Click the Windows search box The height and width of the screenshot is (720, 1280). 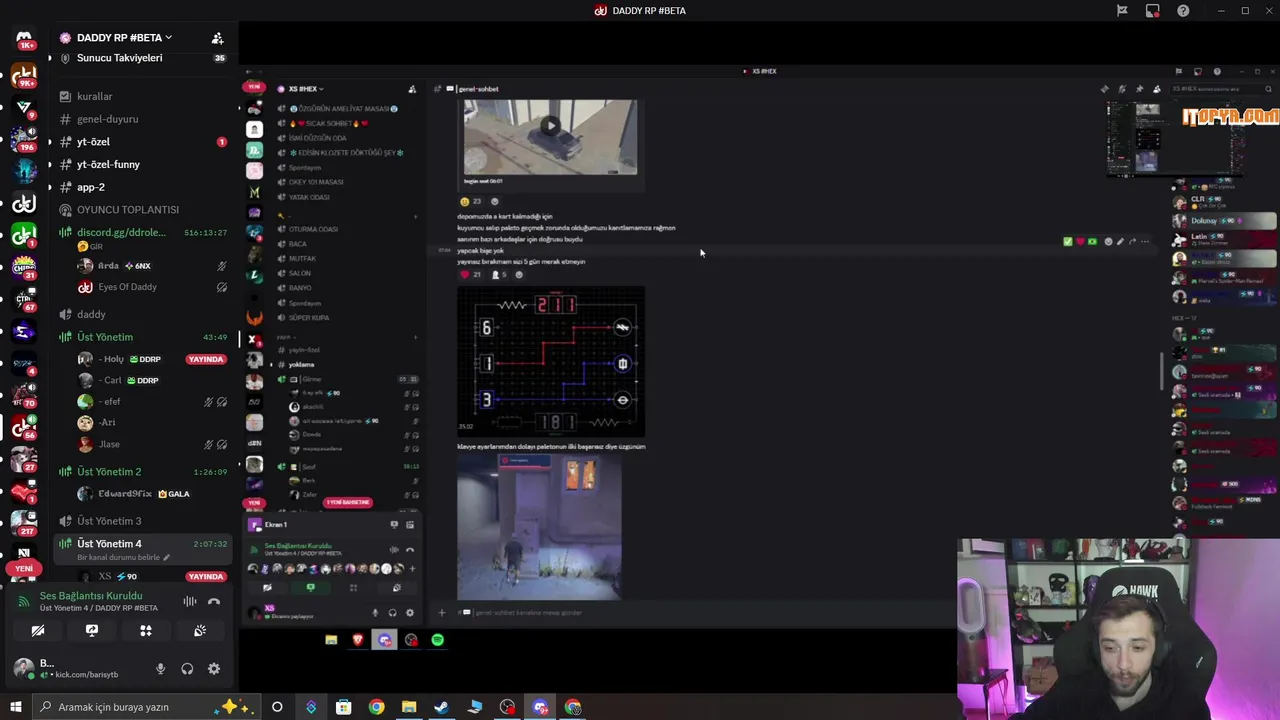click(145, 707)
